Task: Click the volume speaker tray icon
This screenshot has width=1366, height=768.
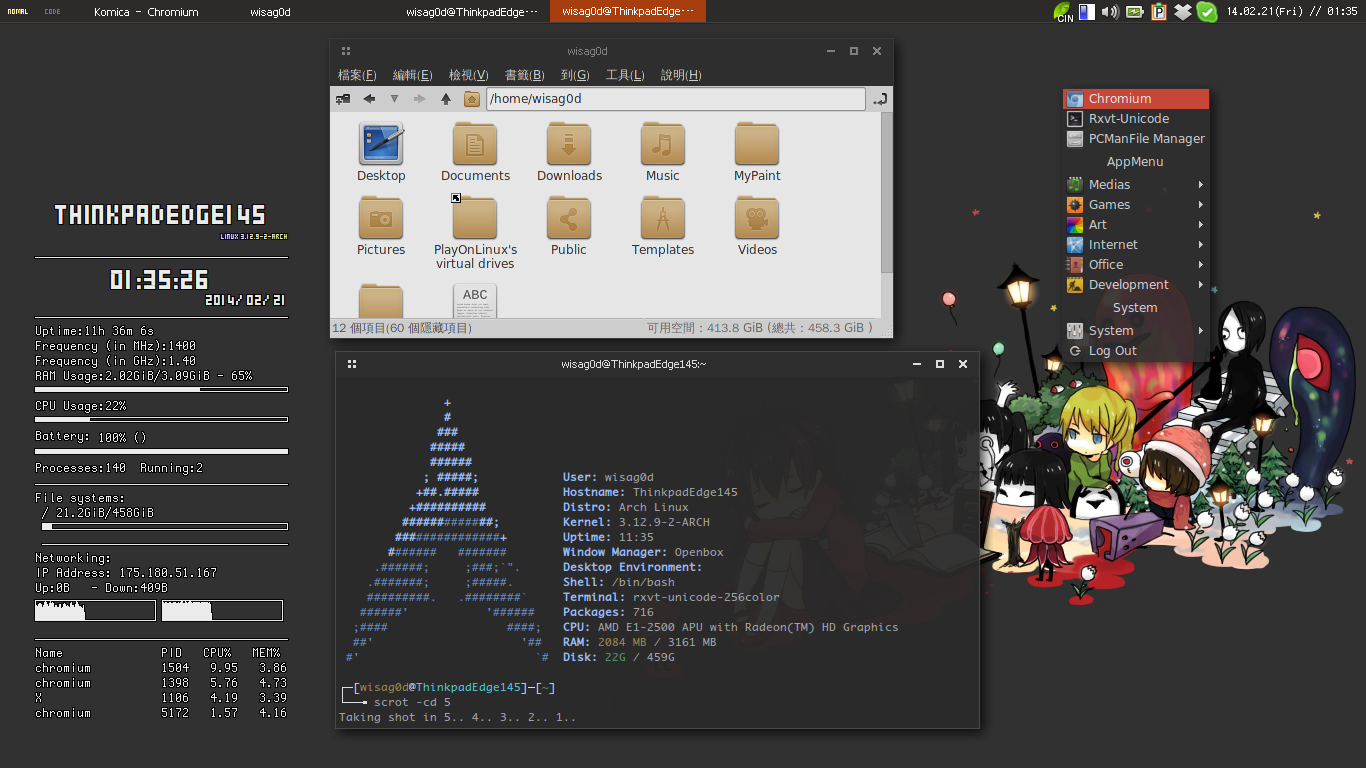Action: tap(1111, 12)
